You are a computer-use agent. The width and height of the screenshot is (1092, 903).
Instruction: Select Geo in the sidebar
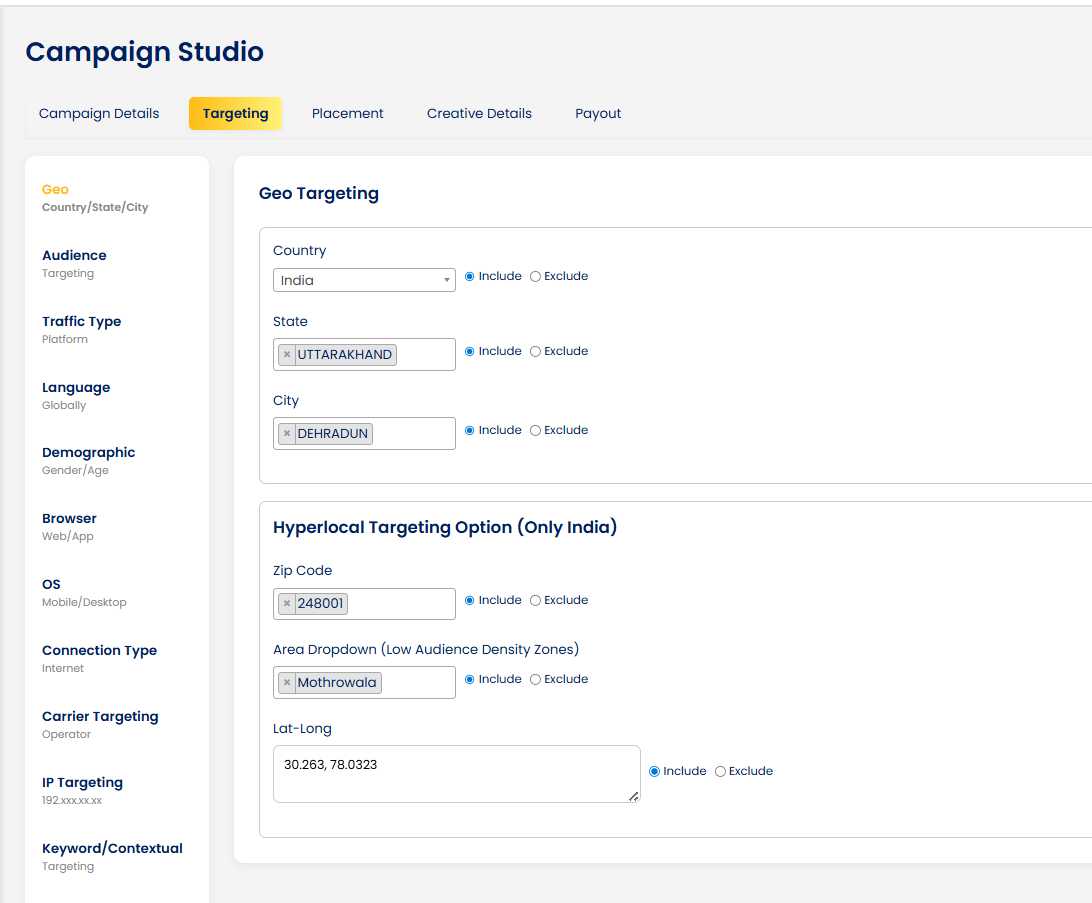pyautogui.click(x=95, y=198)
